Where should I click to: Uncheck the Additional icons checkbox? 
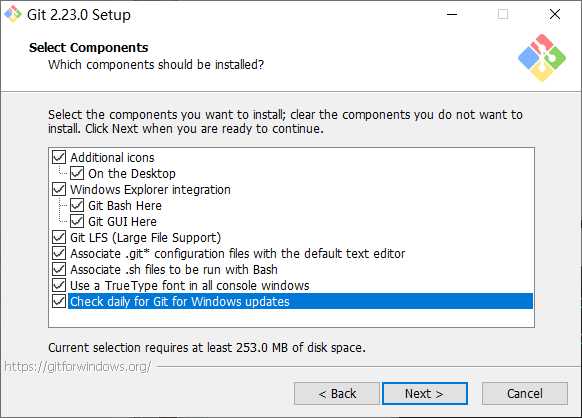pos(59,157)
